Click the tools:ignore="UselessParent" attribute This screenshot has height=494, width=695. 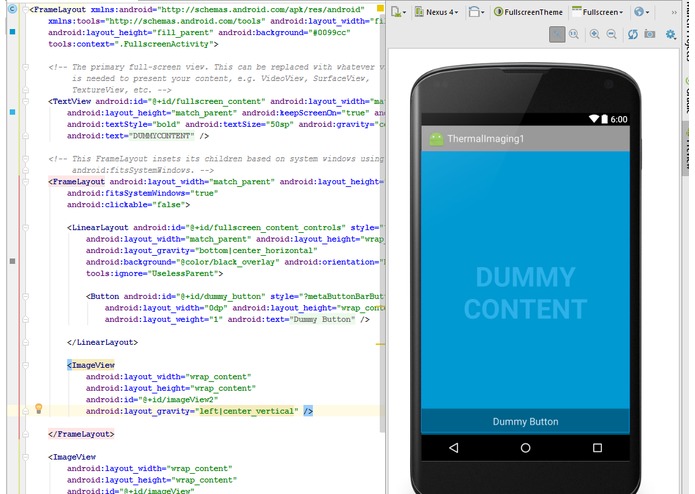pyautogui.click(x=152, y=273)
